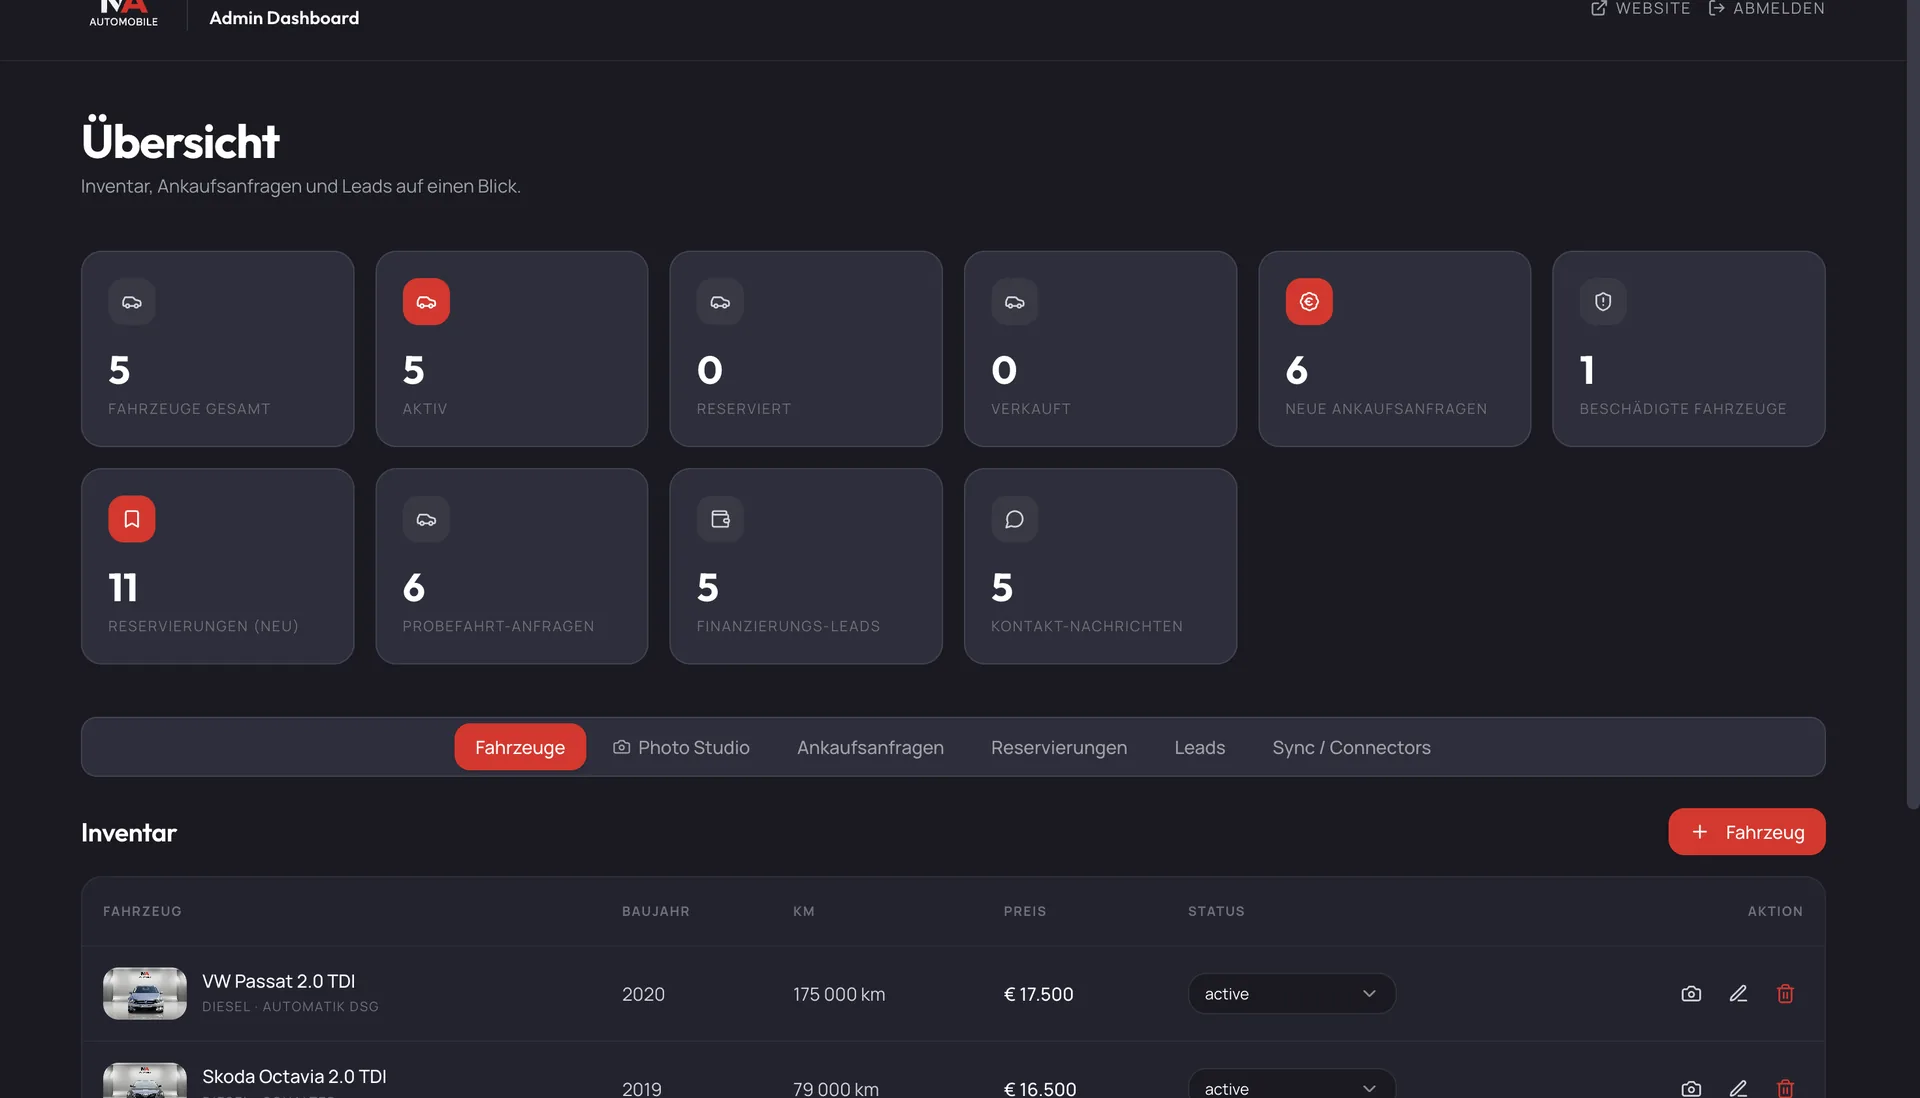Click the price € 16.500
Screen dimensions: 1920x1098
[x=1040, y=1088]
